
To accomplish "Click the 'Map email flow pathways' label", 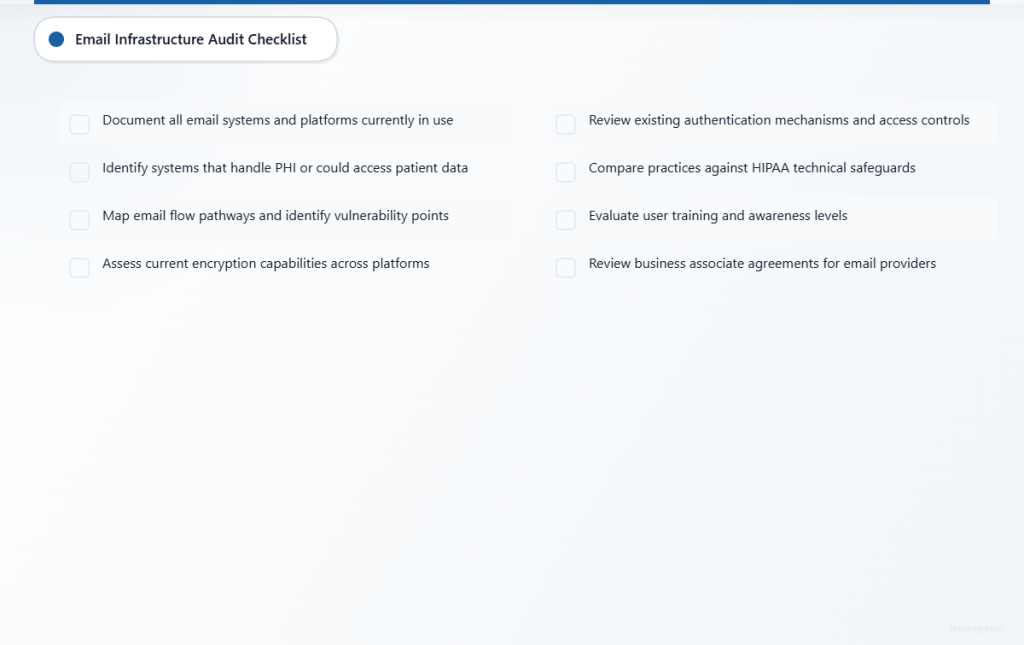I will pyautogui.click(x=275, y=215).
